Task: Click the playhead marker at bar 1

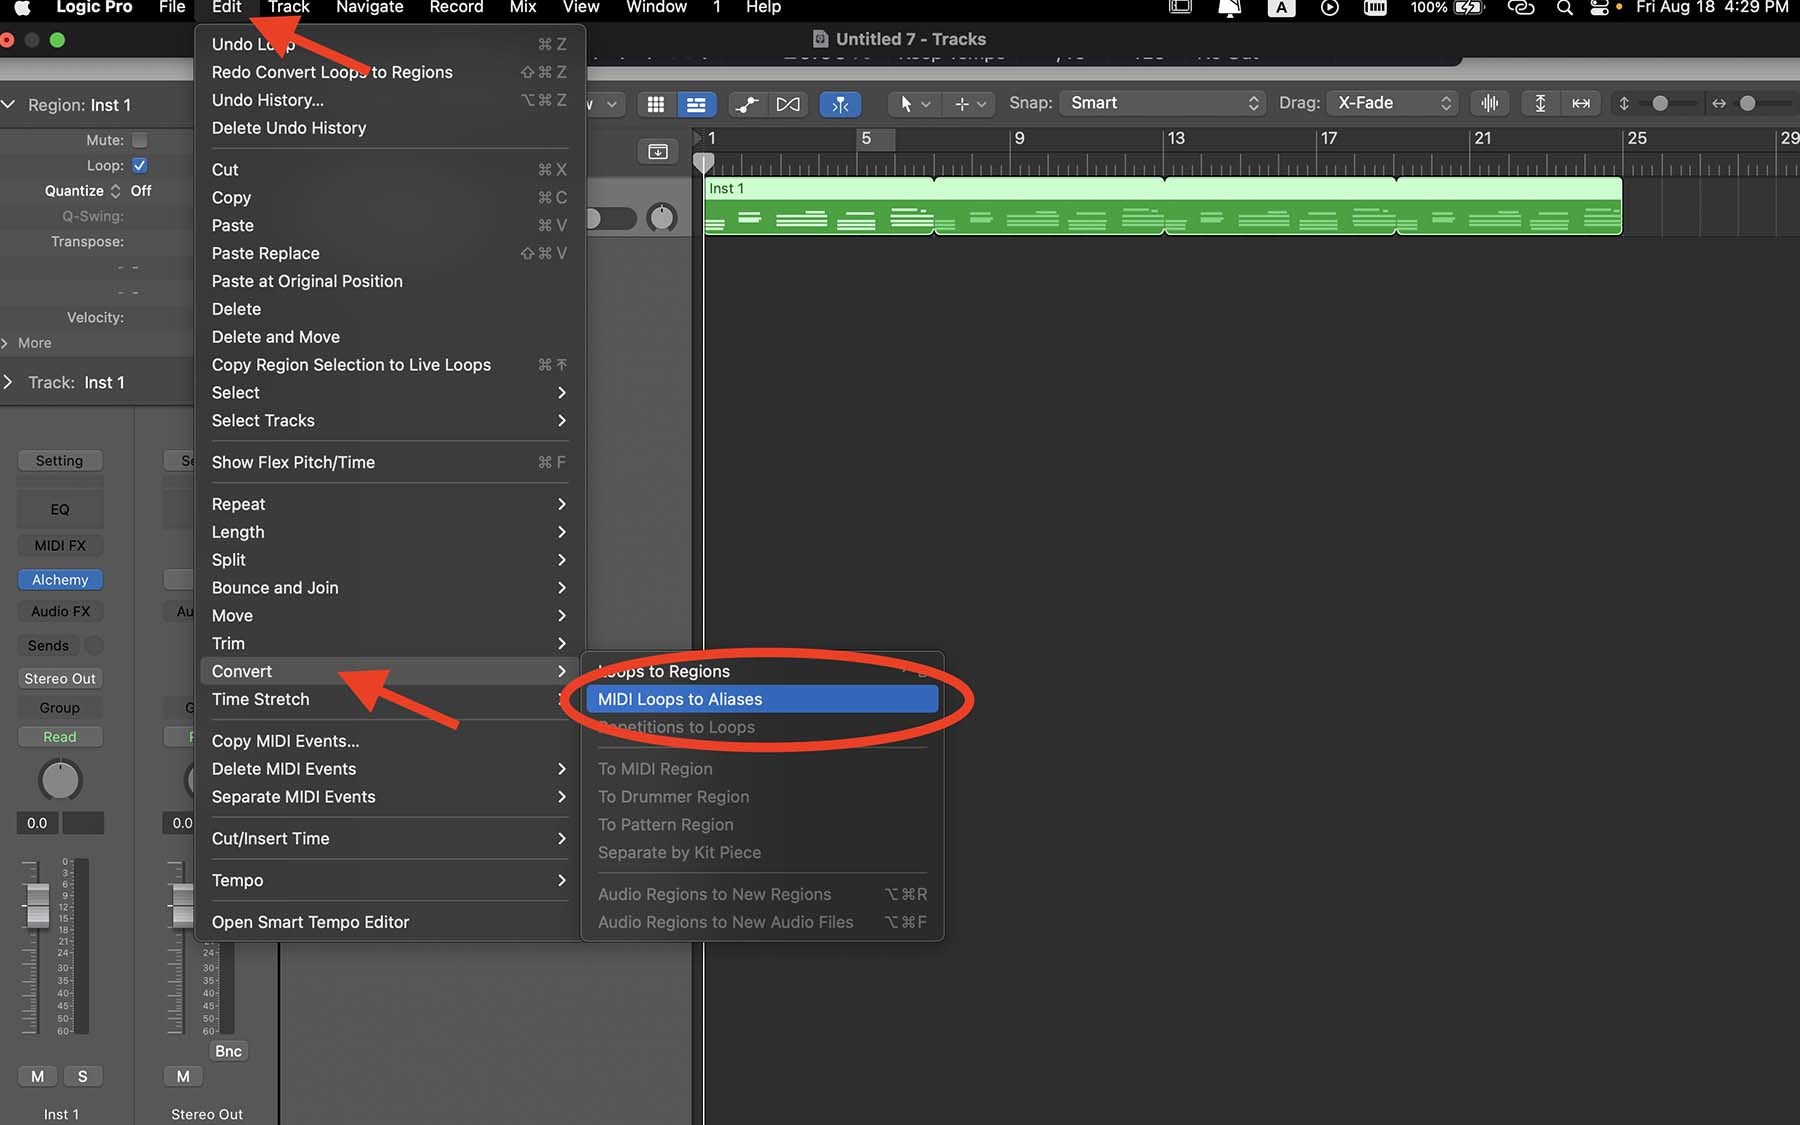Action: pos(704,162)
